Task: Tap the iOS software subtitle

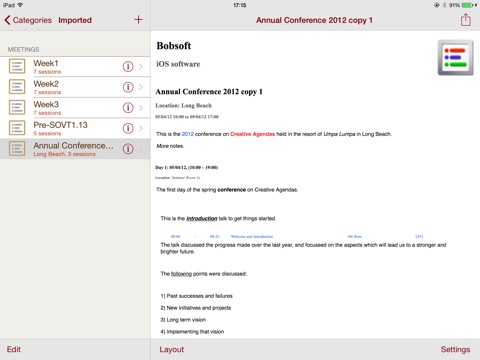Action: [178, 64]
